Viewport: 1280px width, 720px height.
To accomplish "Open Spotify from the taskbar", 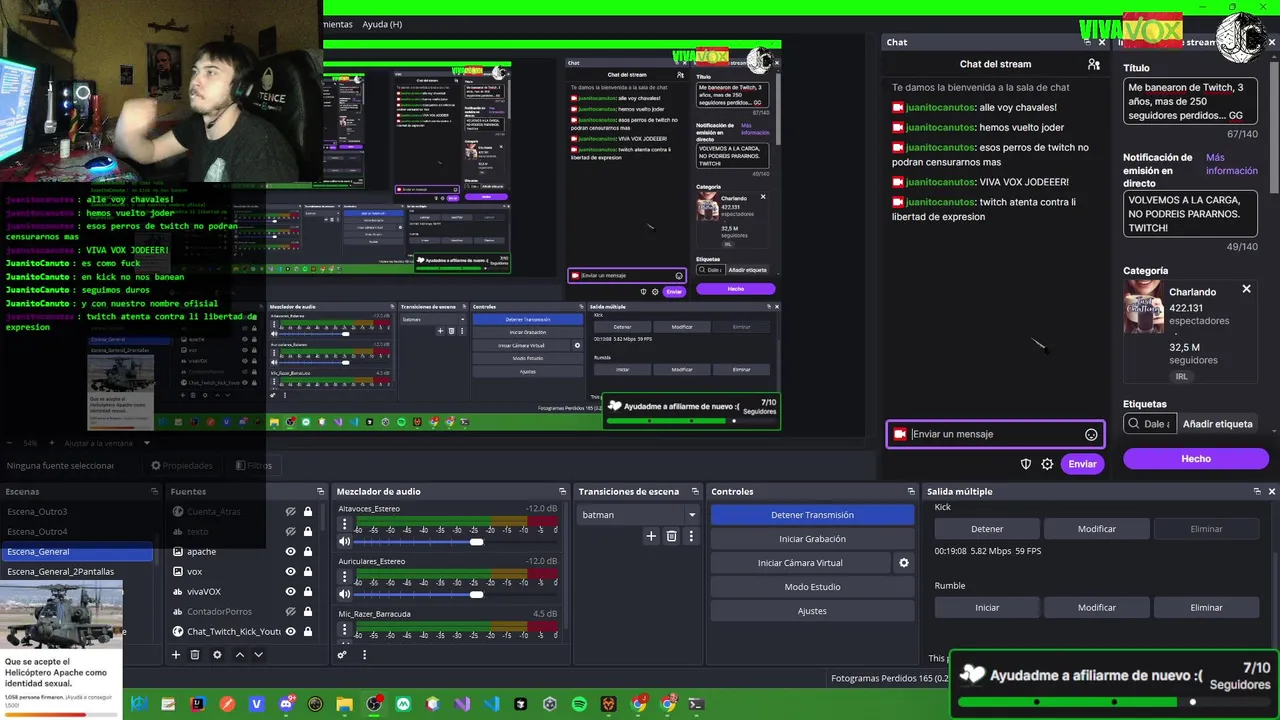I will [579, 704].
